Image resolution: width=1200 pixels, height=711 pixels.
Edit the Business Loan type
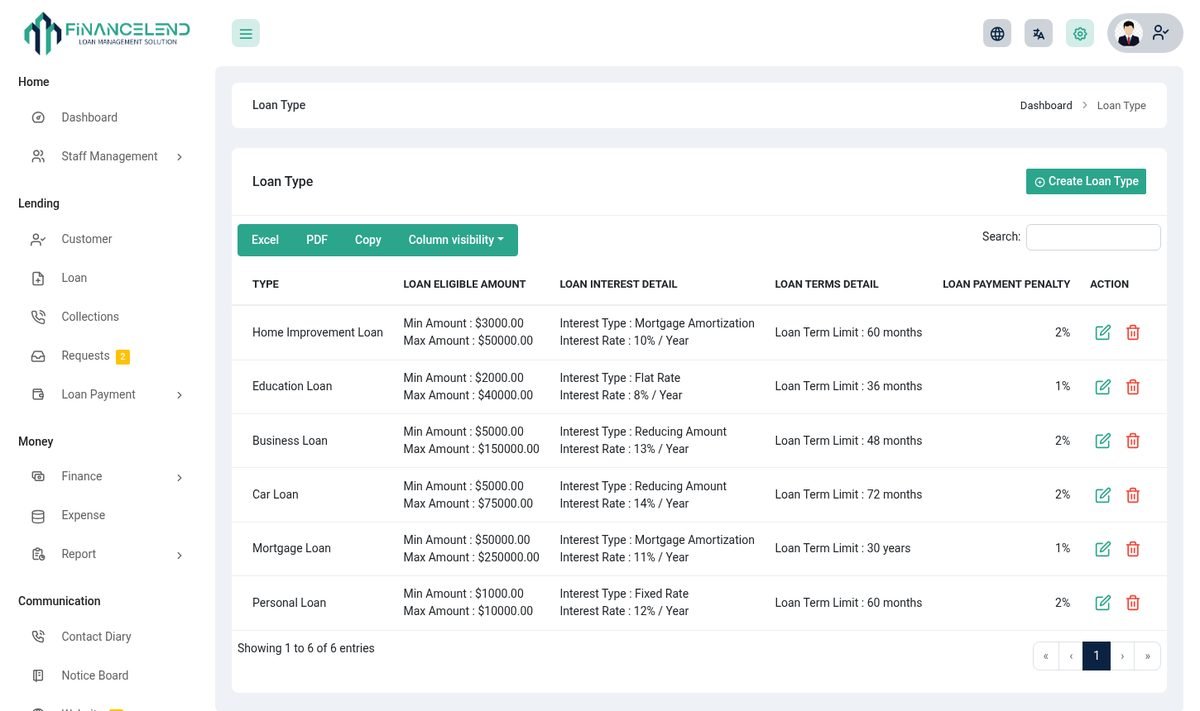coord(1103,440)
